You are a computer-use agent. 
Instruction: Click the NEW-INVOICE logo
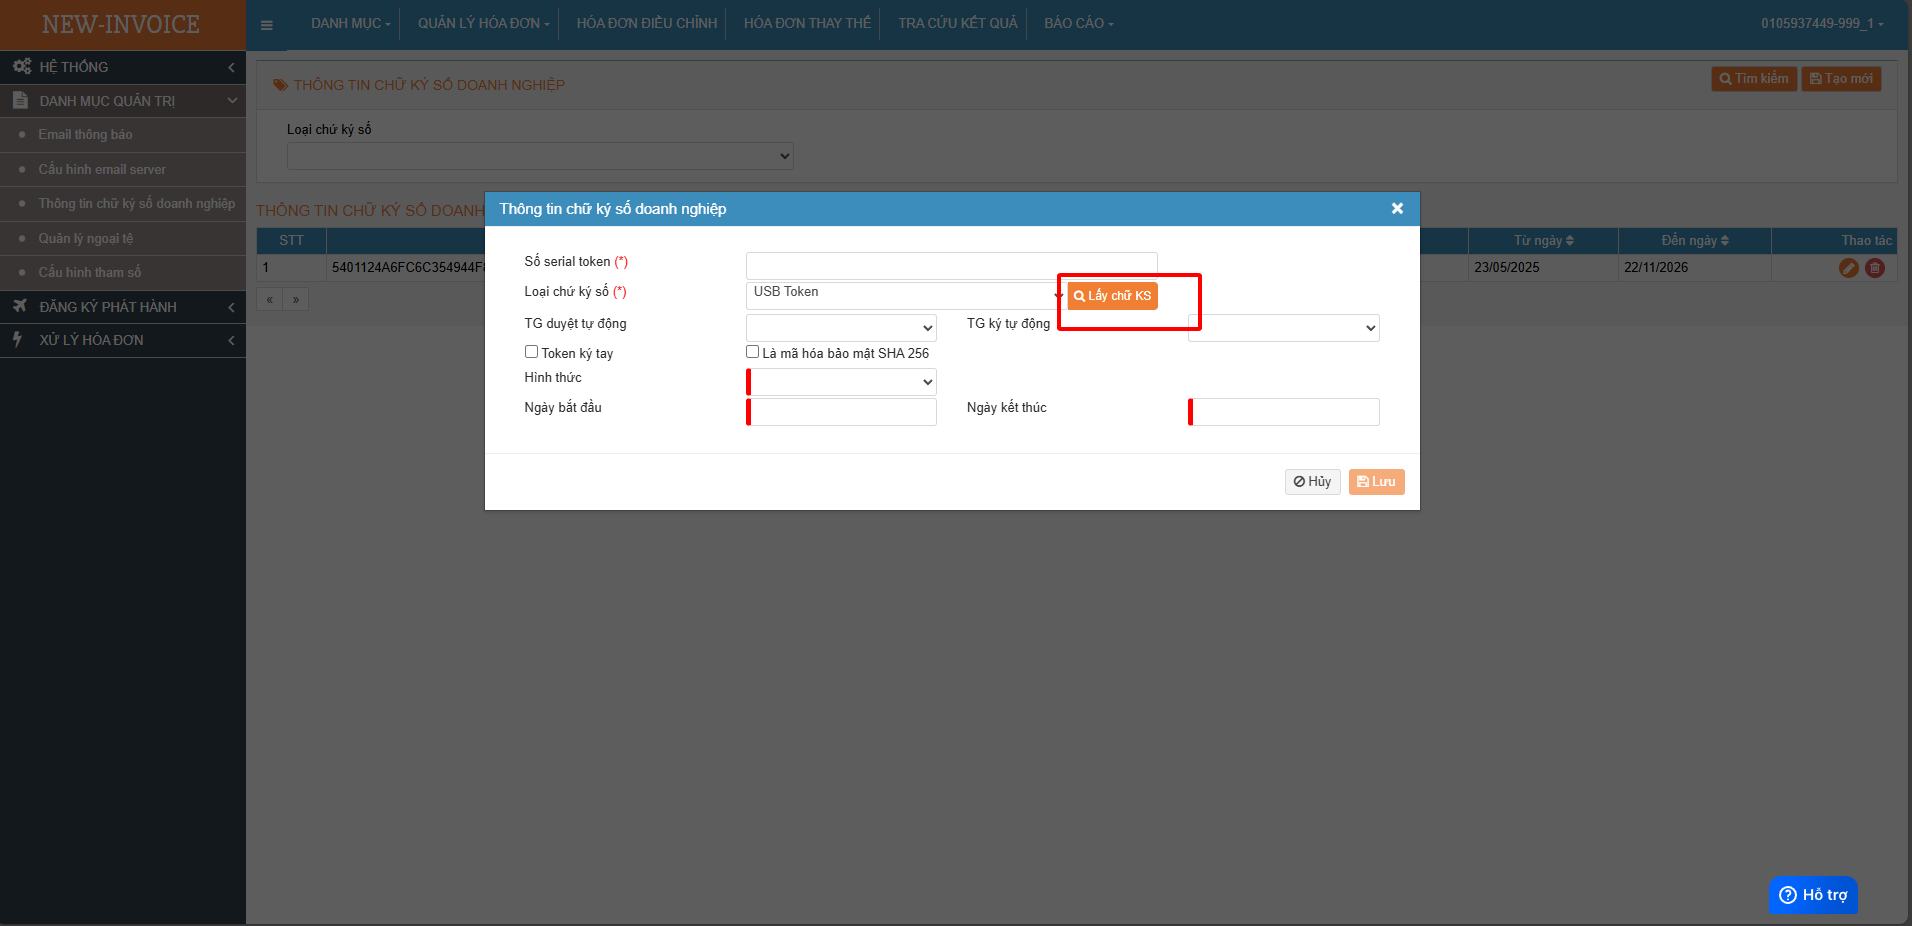[121, 25]
